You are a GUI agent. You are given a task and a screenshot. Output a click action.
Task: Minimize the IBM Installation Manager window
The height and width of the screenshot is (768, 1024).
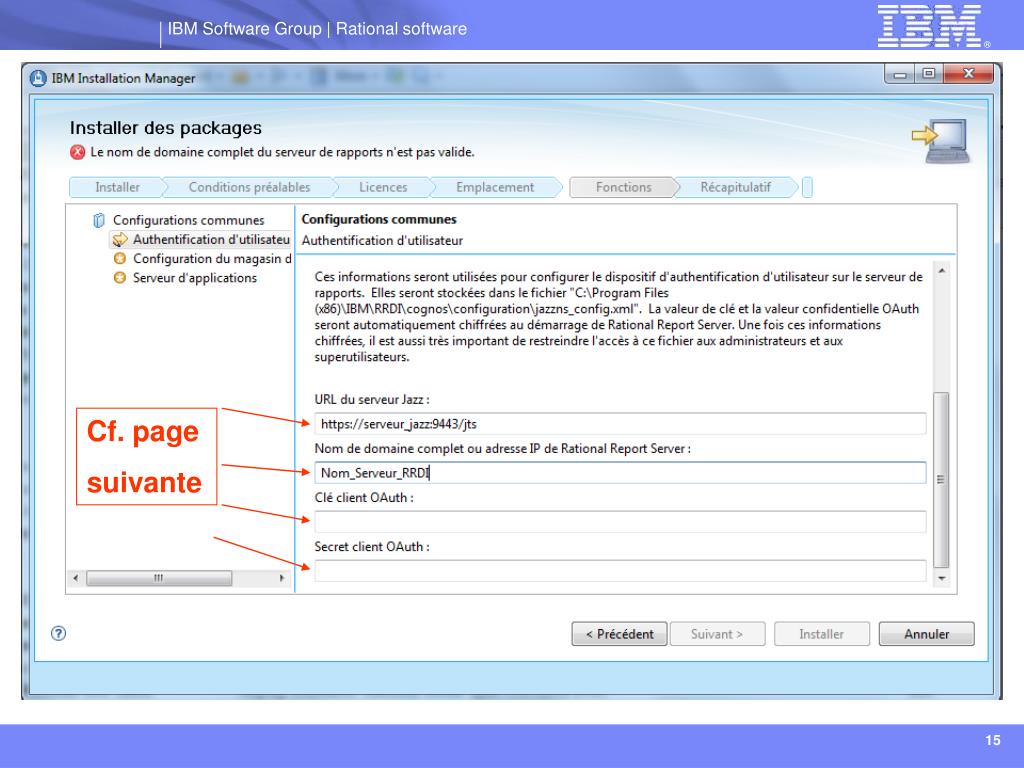(900, 74)
